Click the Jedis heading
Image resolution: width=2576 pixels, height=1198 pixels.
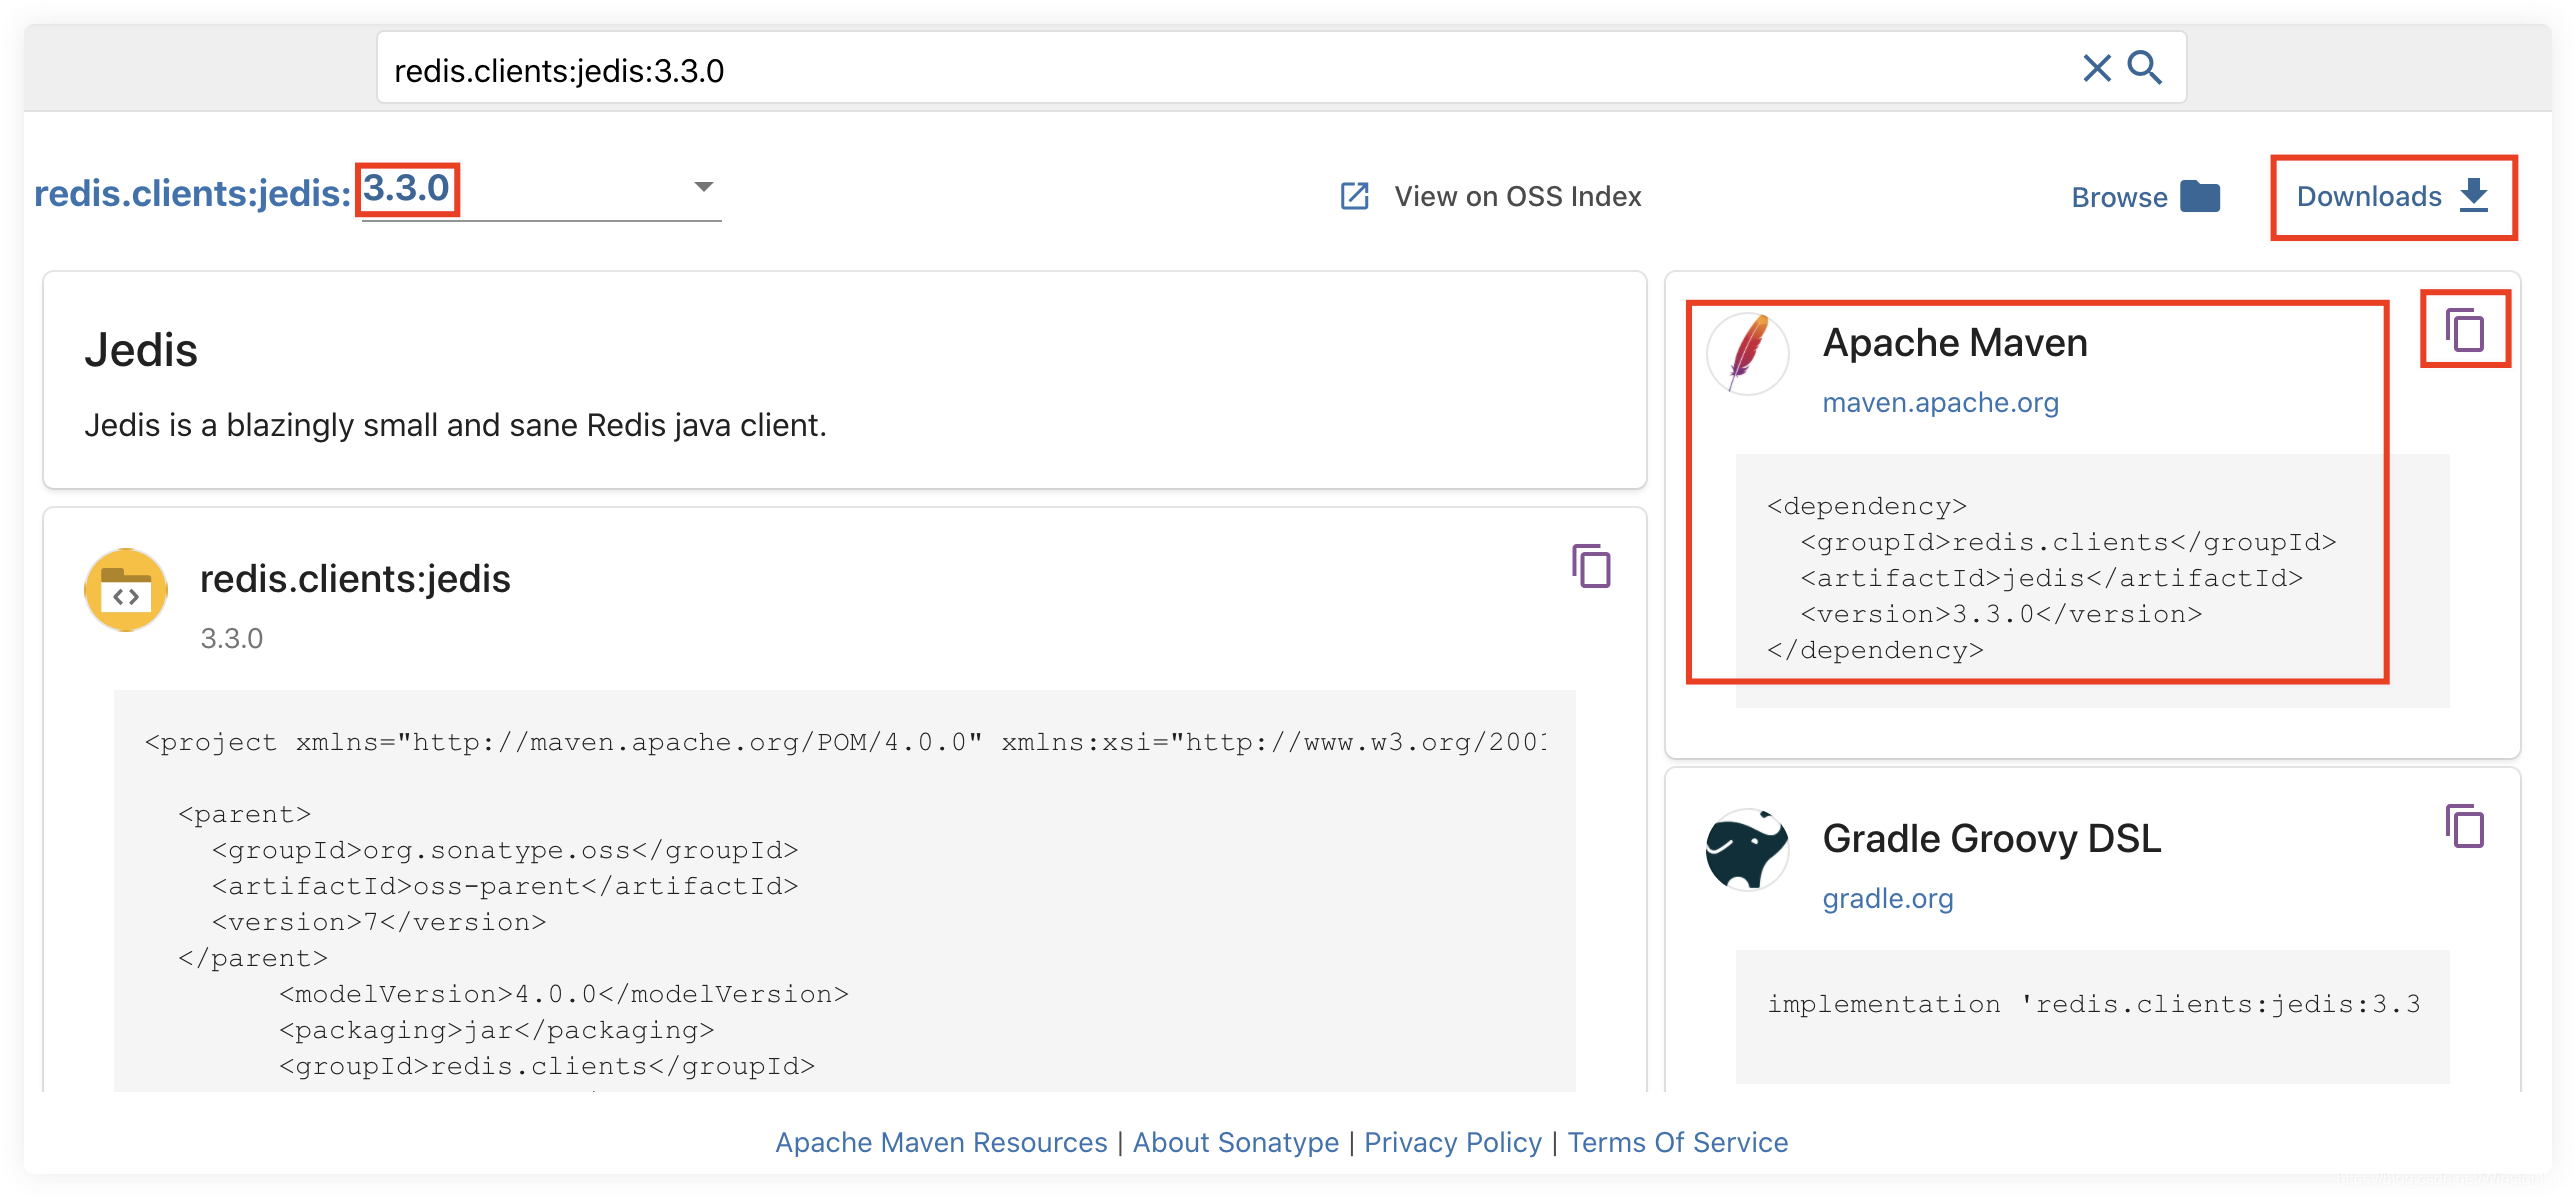click(141, 350)
